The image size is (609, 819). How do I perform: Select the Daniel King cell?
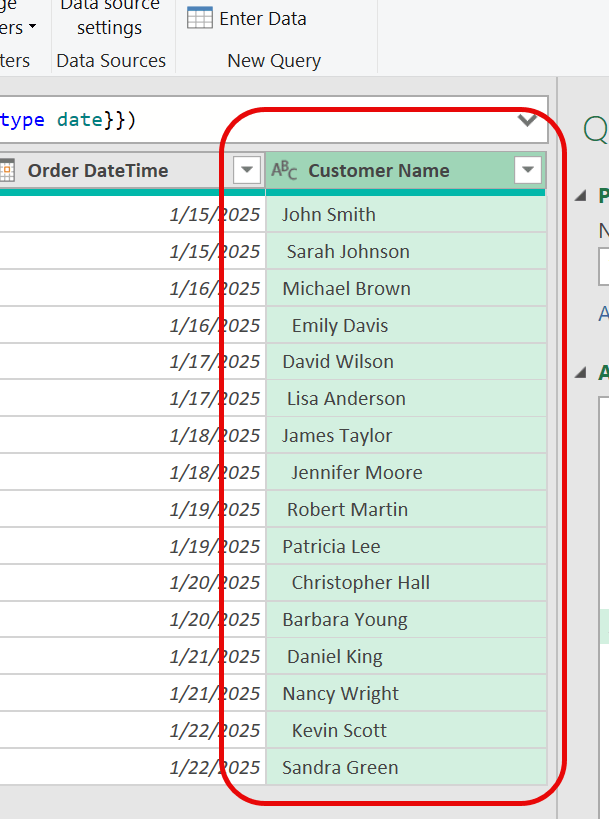[x=406, y=657]
